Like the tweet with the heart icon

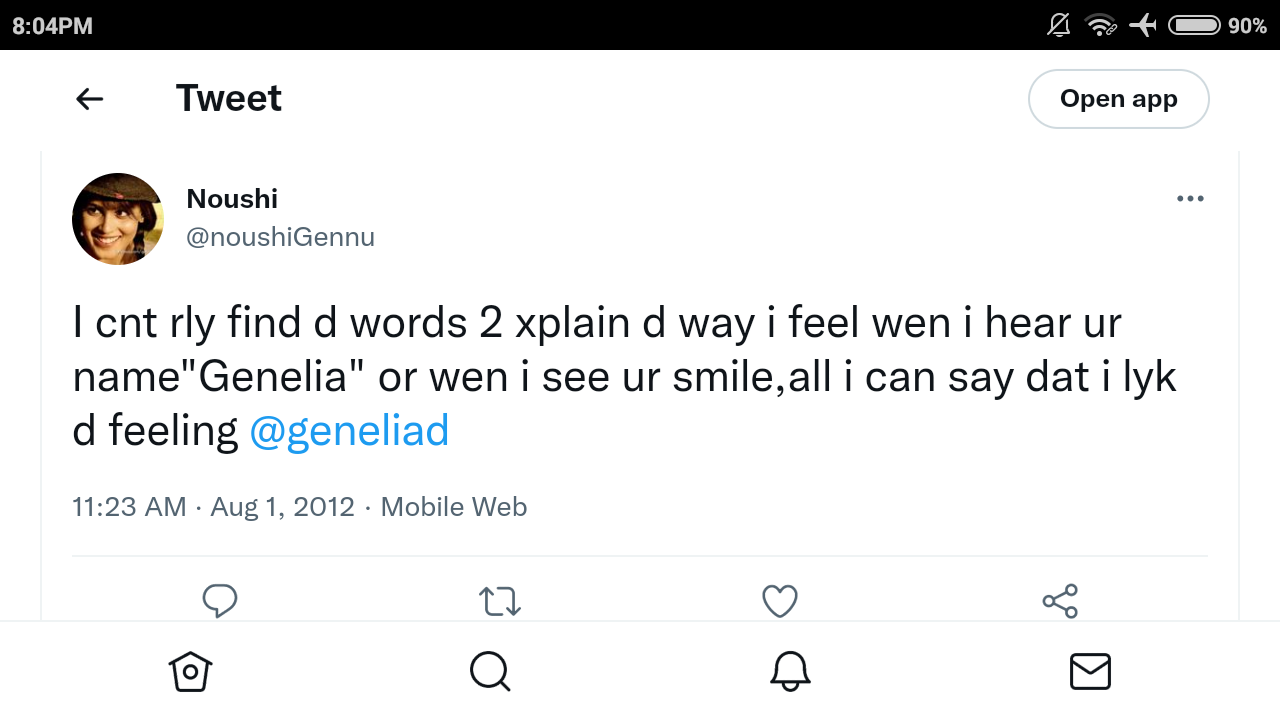780,601
